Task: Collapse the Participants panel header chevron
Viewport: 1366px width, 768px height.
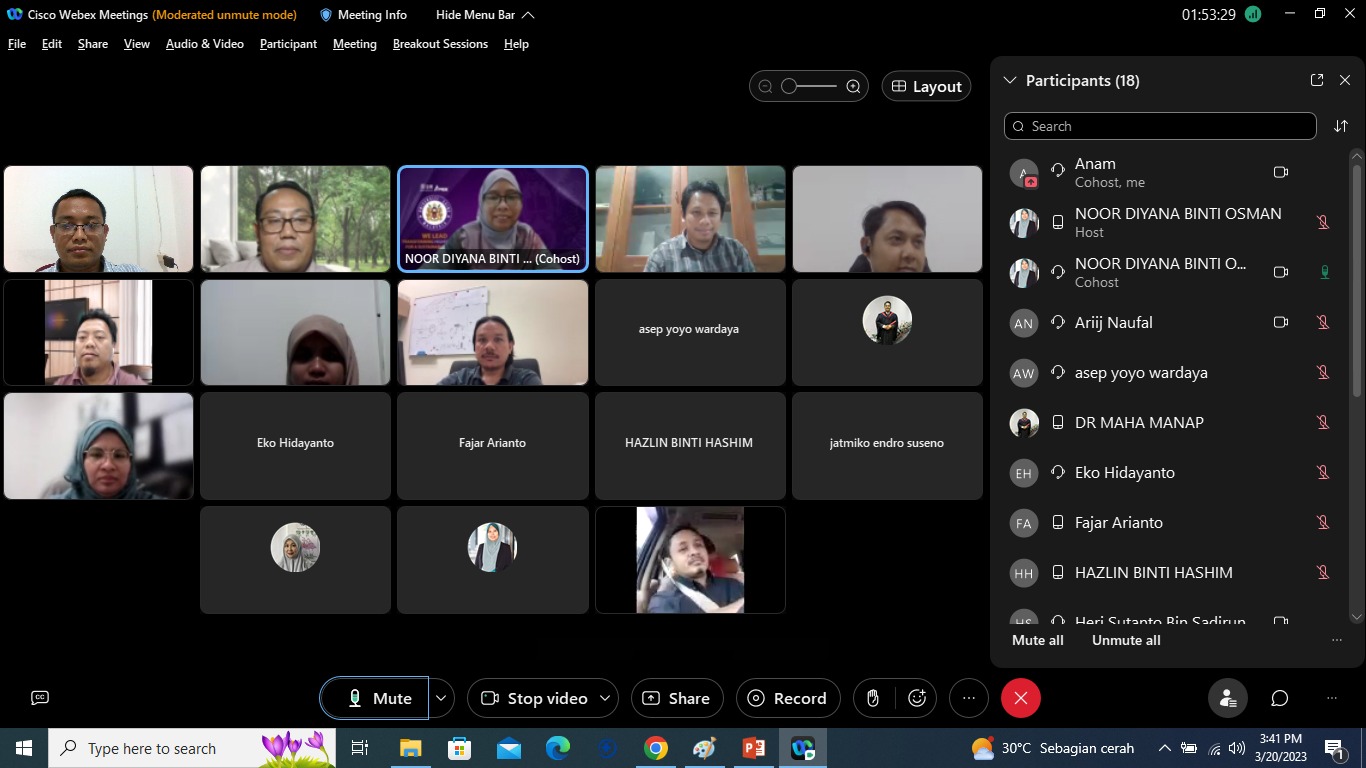Action: pyautogui.click(x=1009, y=80)
